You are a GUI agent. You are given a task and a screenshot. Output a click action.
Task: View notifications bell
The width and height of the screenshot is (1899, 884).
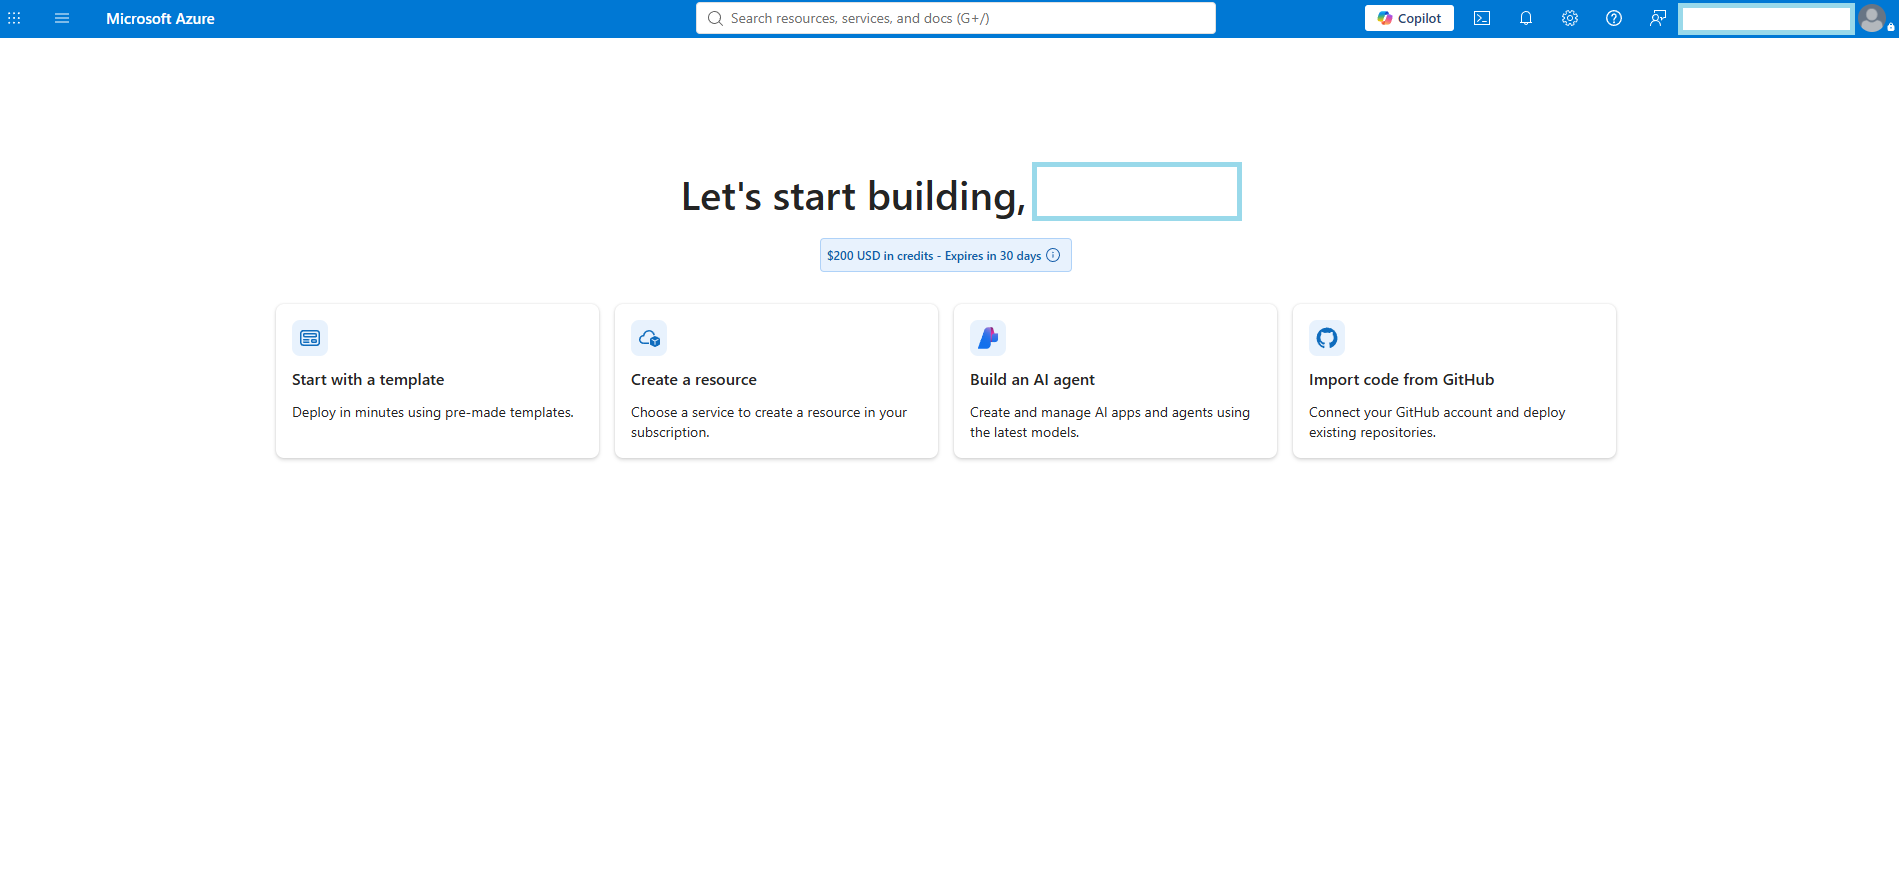pyautogui.click(x=1526, y=18)
